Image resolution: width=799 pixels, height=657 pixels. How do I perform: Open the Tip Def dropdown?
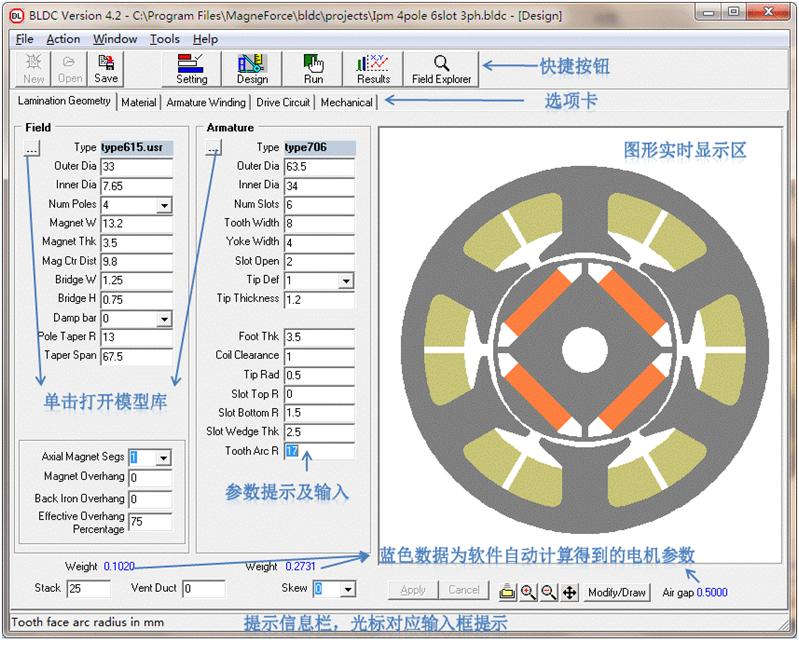346,281
